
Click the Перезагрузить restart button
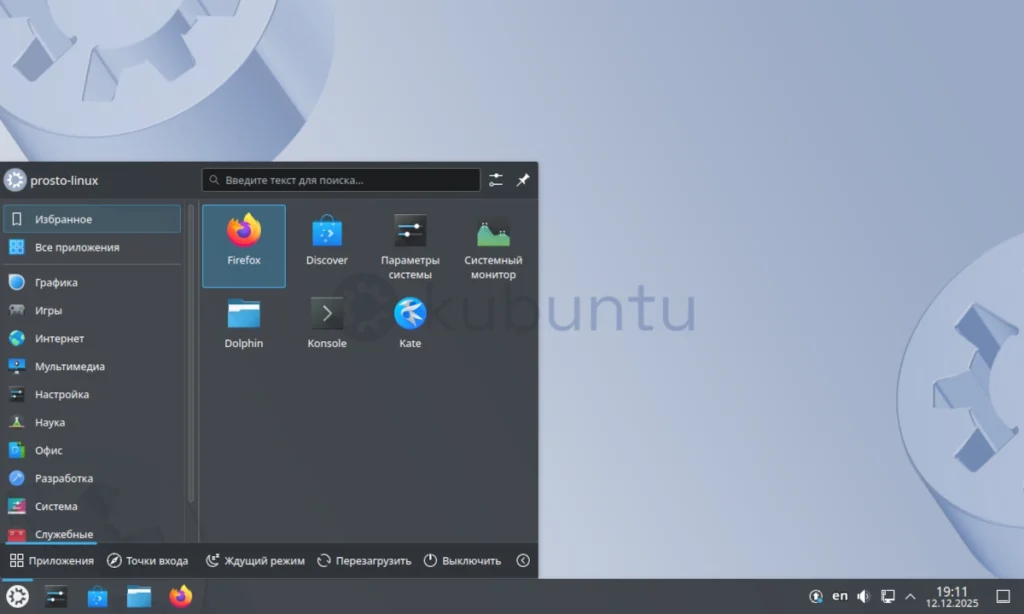tap(364, 560)
